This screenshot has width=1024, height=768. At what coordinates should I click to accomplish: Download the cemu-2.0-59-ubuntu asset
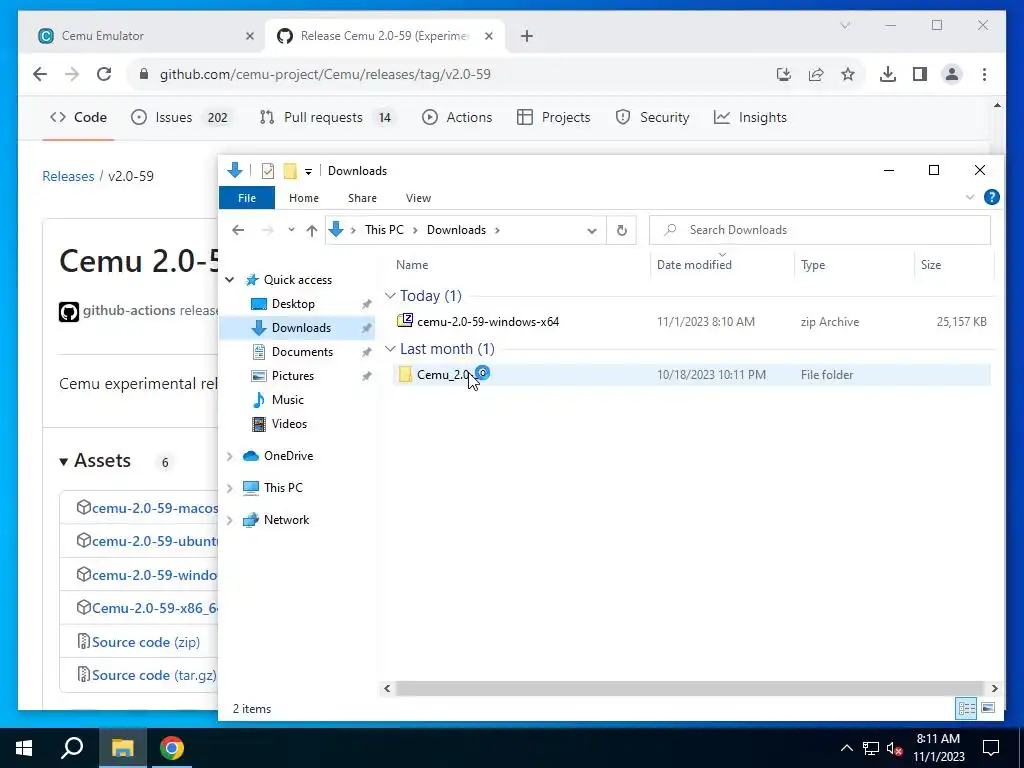[155, 541]
